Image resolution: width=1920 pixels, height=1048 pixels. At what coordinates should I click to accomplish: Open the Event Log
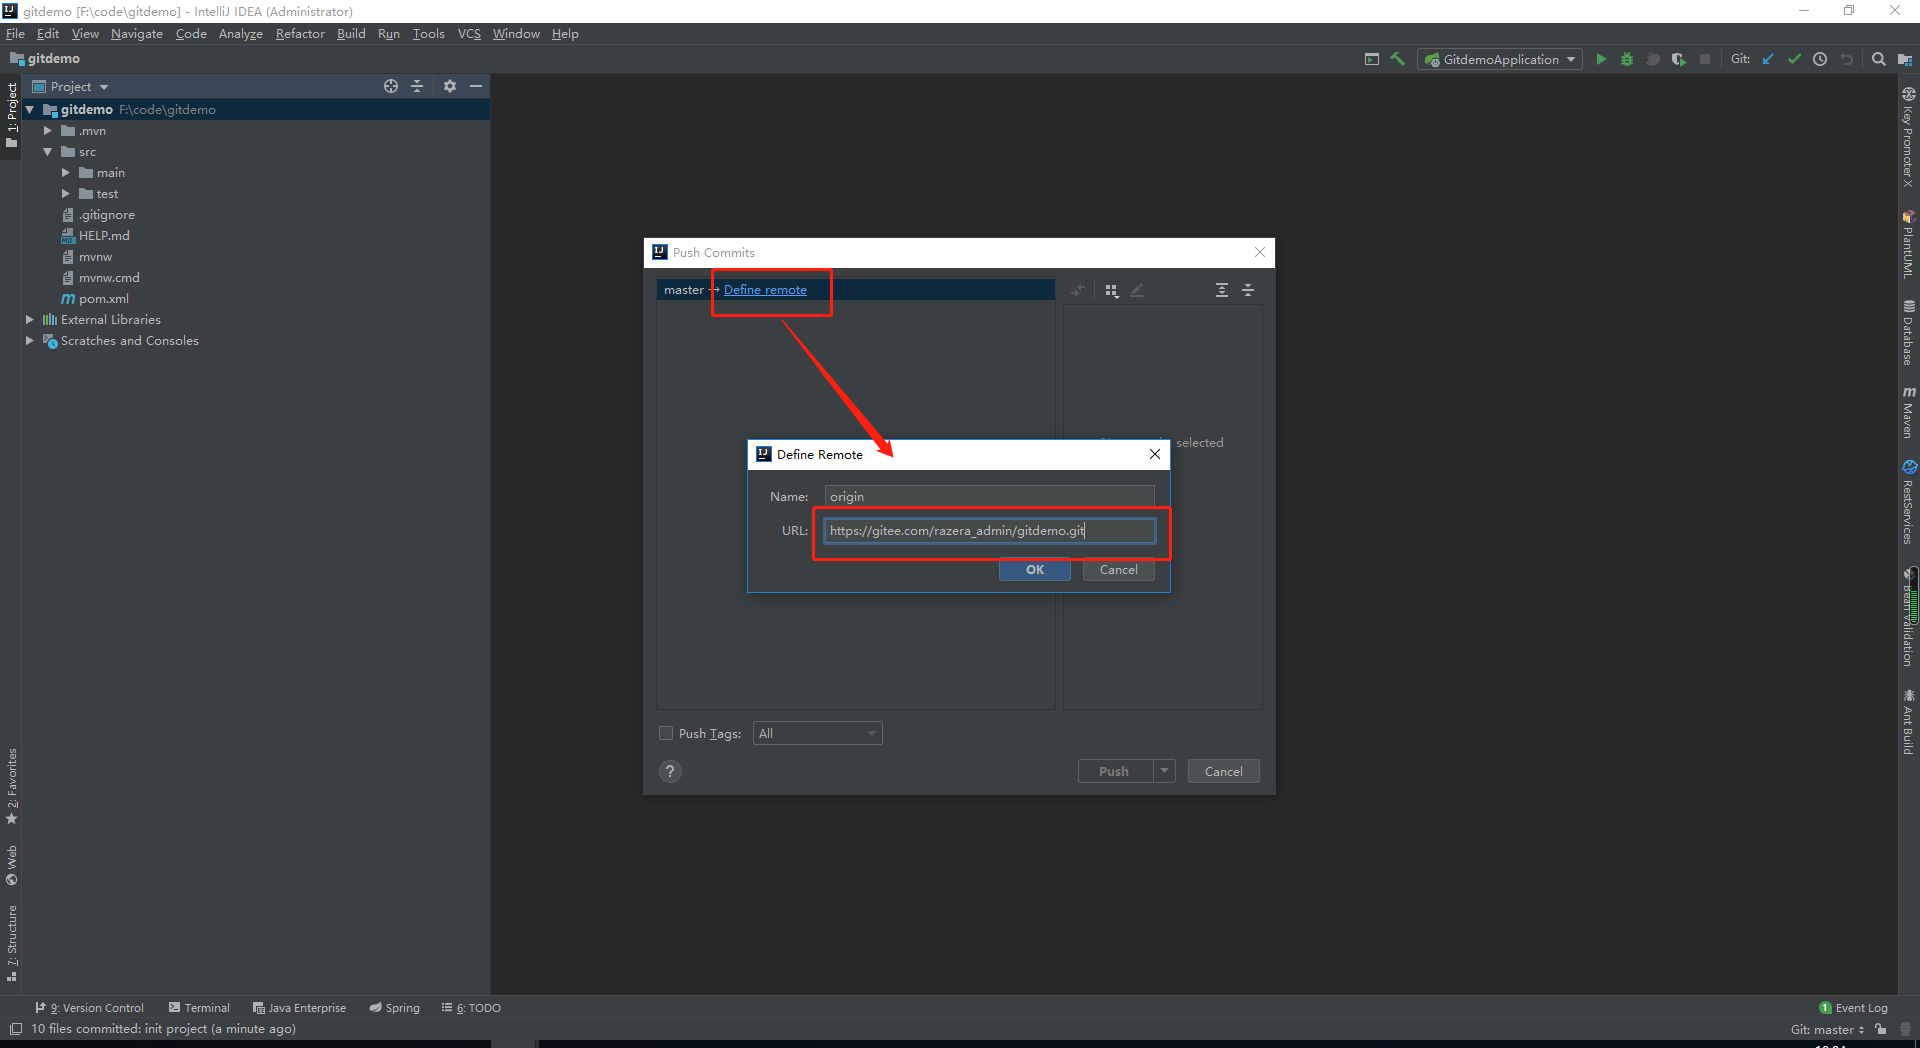tap(1853, 1008)
